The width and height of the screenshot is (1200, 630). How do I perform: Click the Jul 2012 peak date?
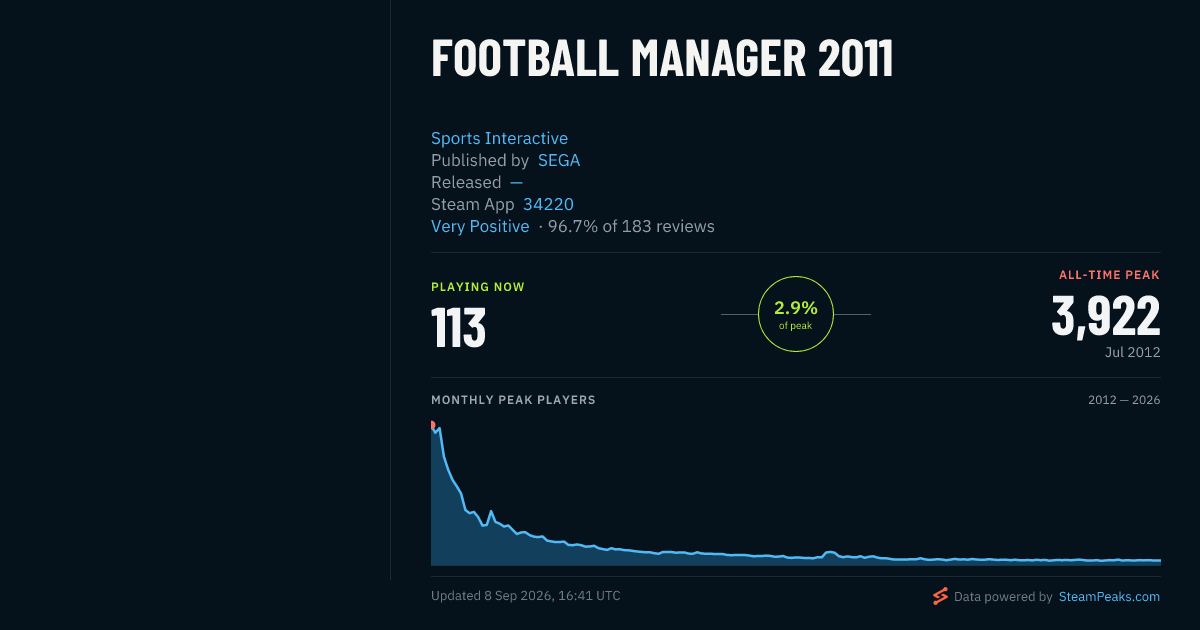1133,352
